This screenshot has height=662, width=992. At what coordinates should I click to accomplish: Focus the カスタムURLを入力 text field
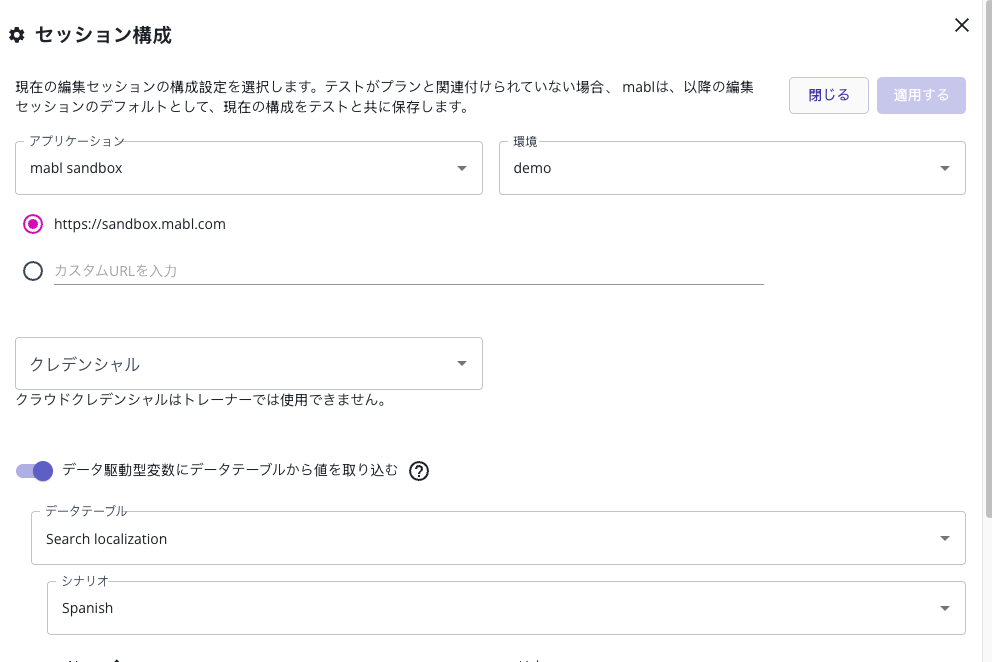click(x=409, y=272)
